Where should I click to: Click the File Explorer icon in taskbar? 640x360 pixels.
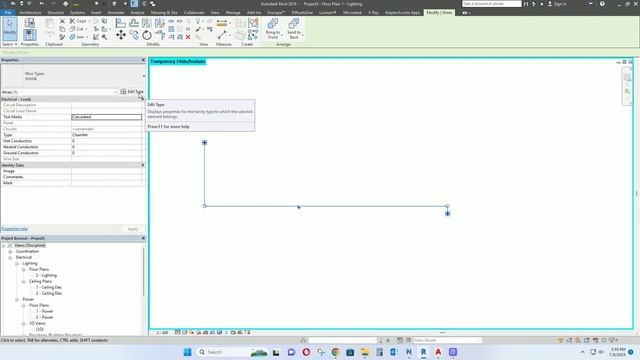click(x=364, y=352)
